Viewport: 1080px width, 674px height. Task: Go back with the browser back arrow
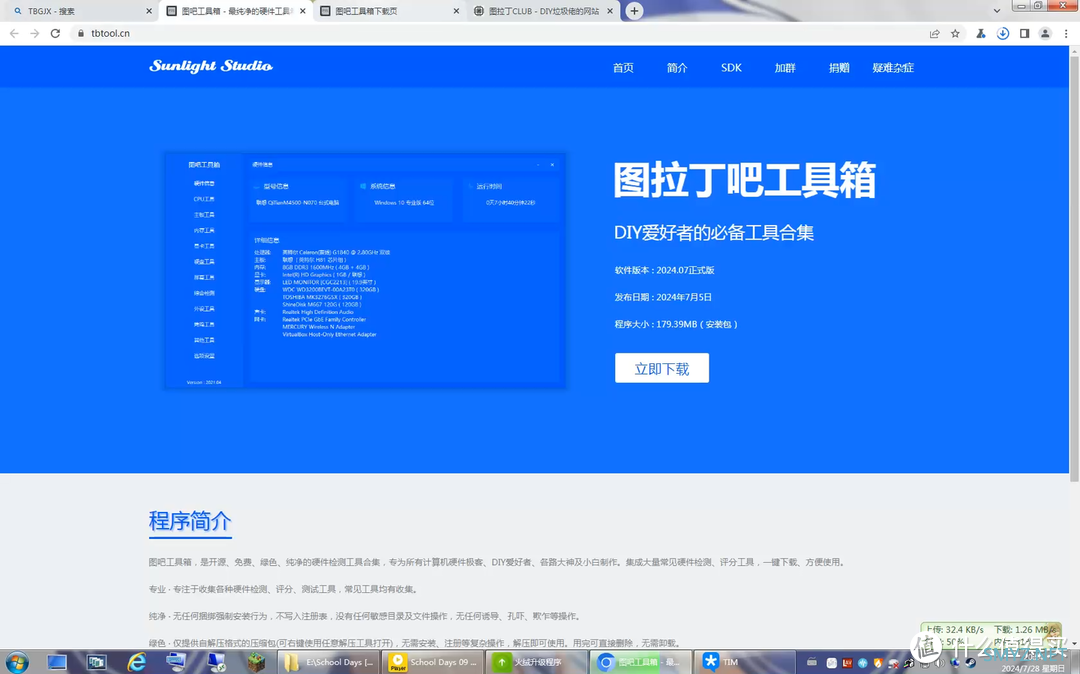tap(14, 33)
